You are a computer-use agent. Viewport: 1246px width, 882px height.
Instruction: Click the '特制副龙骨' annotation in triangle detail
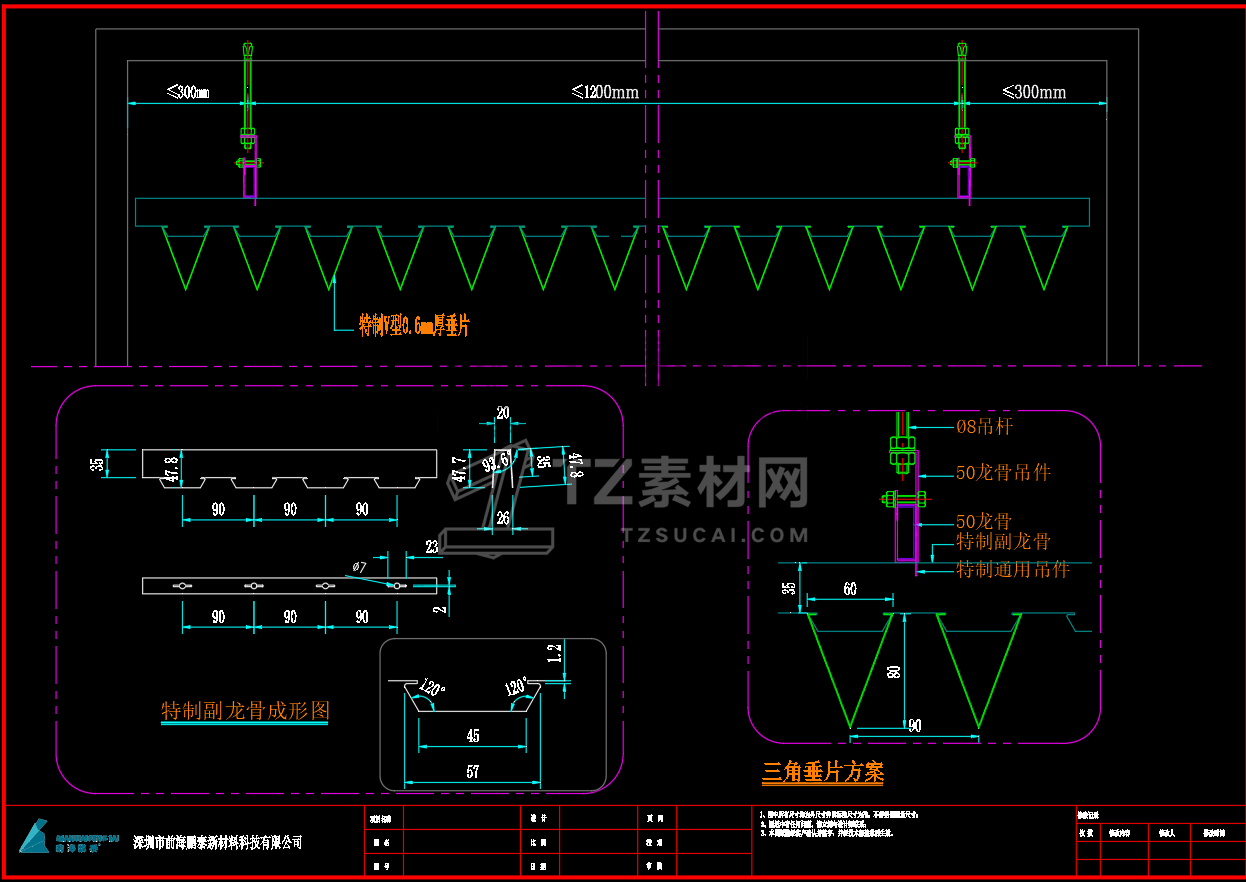coord(1003,542)
